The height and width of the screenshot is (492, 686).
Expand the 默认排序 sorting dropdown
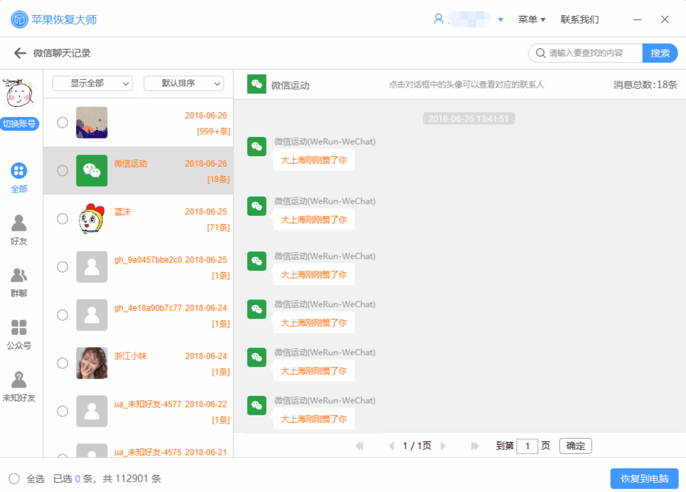[x=183, y=84]
